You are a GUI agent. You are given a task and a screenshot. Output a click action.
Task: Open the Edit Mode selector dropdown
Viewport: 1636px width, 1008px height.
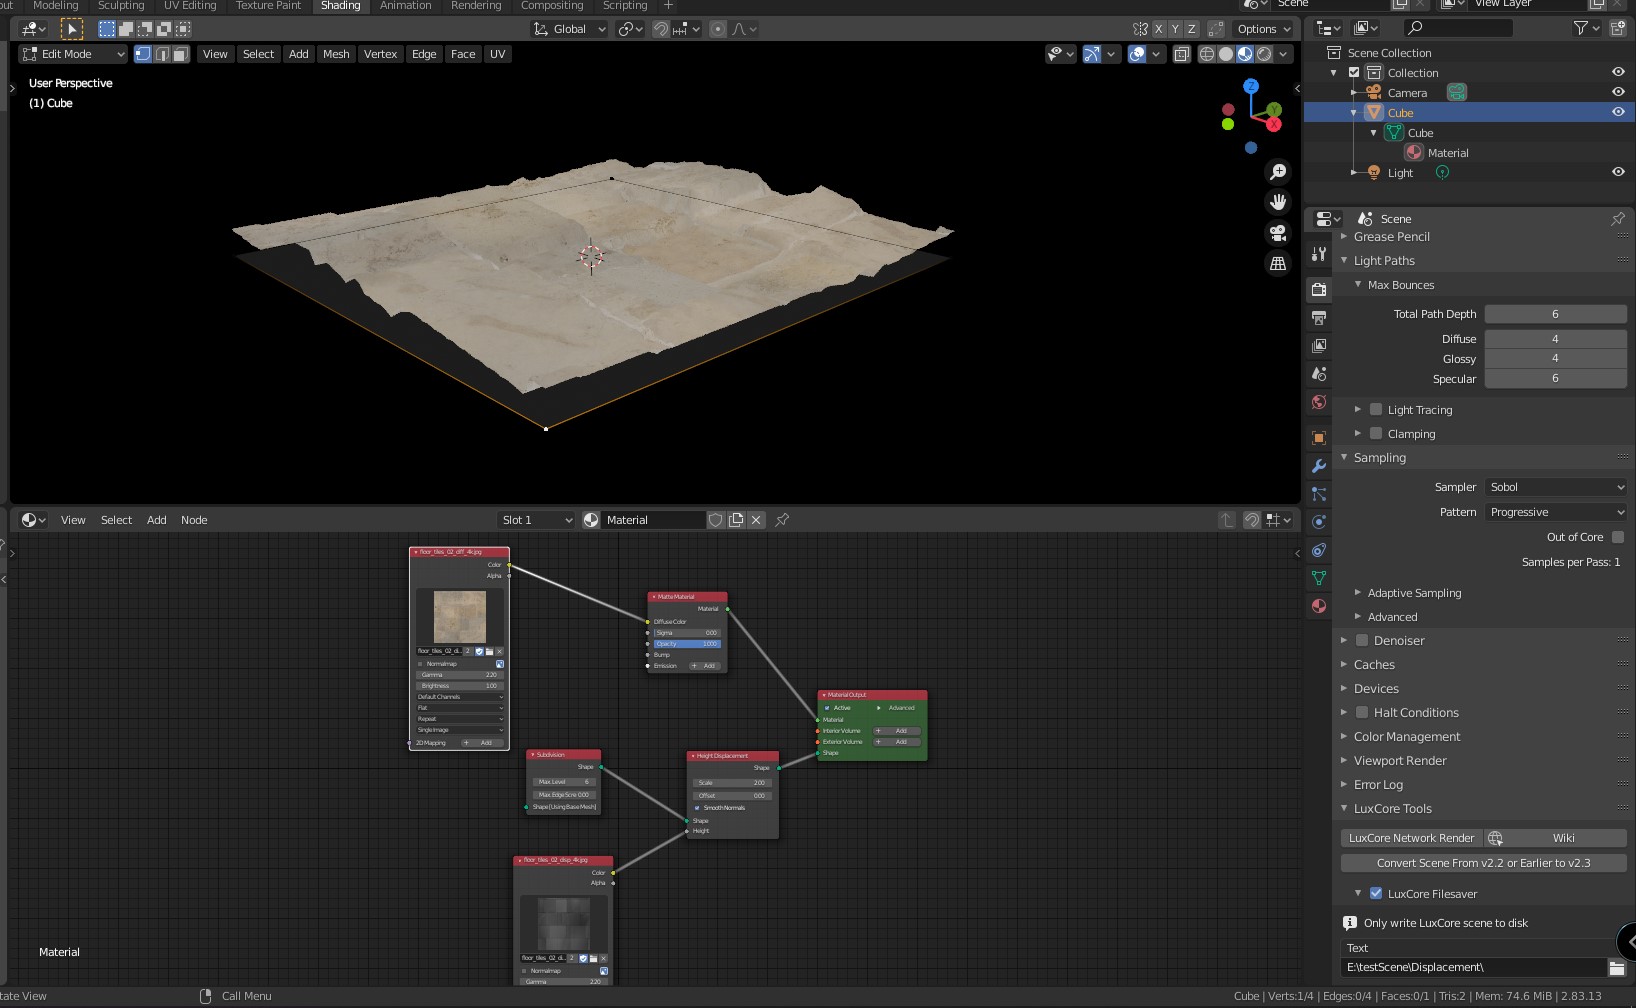pos(74,54)
